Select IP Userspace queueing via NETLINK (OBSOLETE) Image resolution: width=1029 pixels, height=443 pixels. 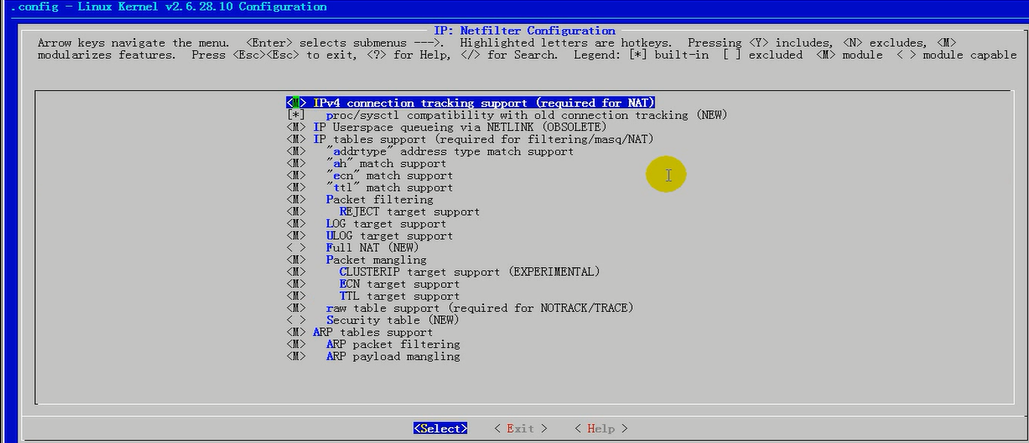click(459, 127)
